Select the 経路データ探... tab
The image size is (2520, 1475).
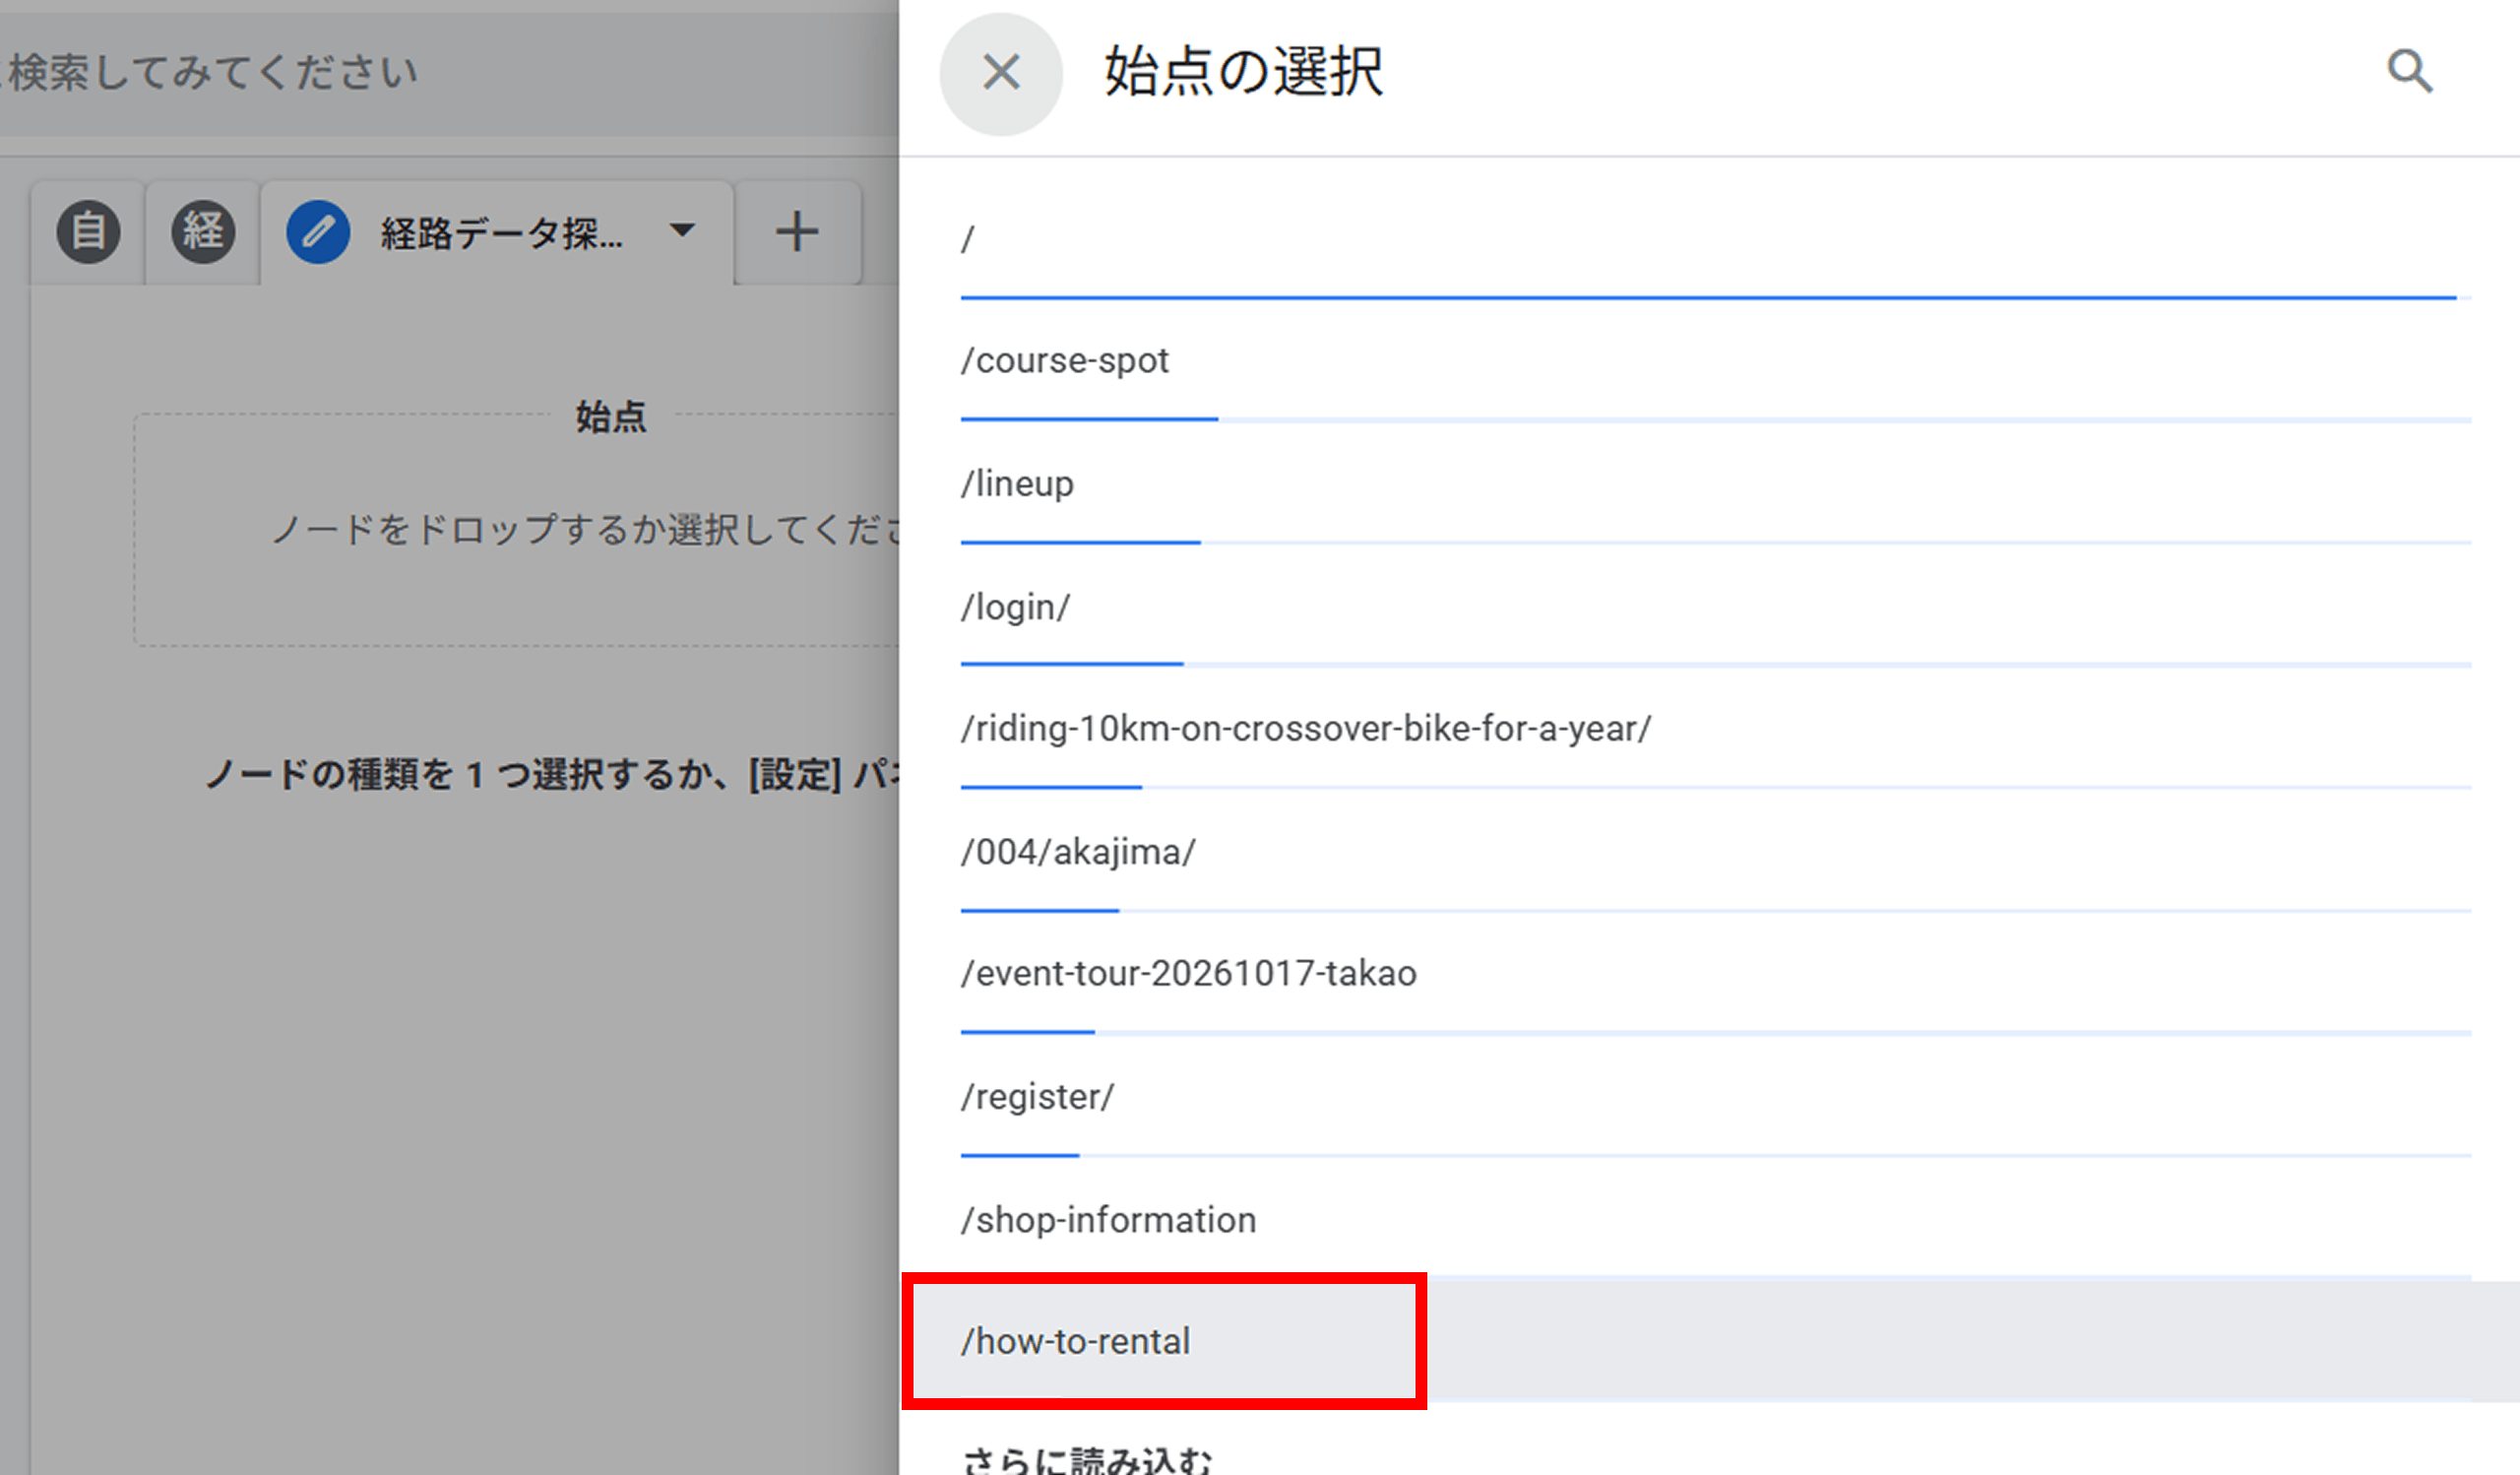point(498,232)
